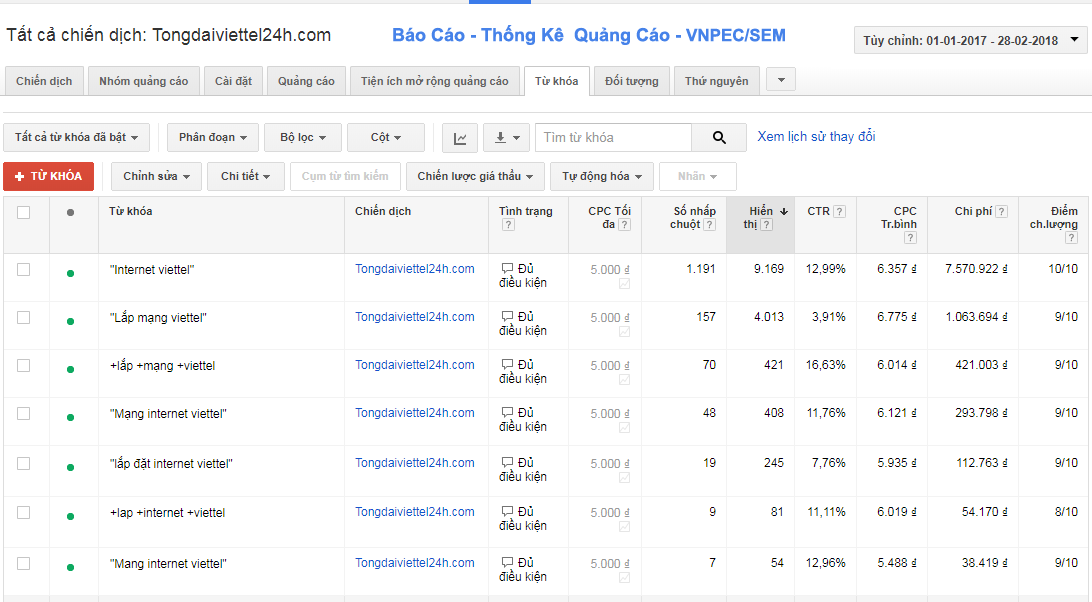
Task: Tick checkbox for "lắp đặt internet viettel"
Action: (24, 463)
